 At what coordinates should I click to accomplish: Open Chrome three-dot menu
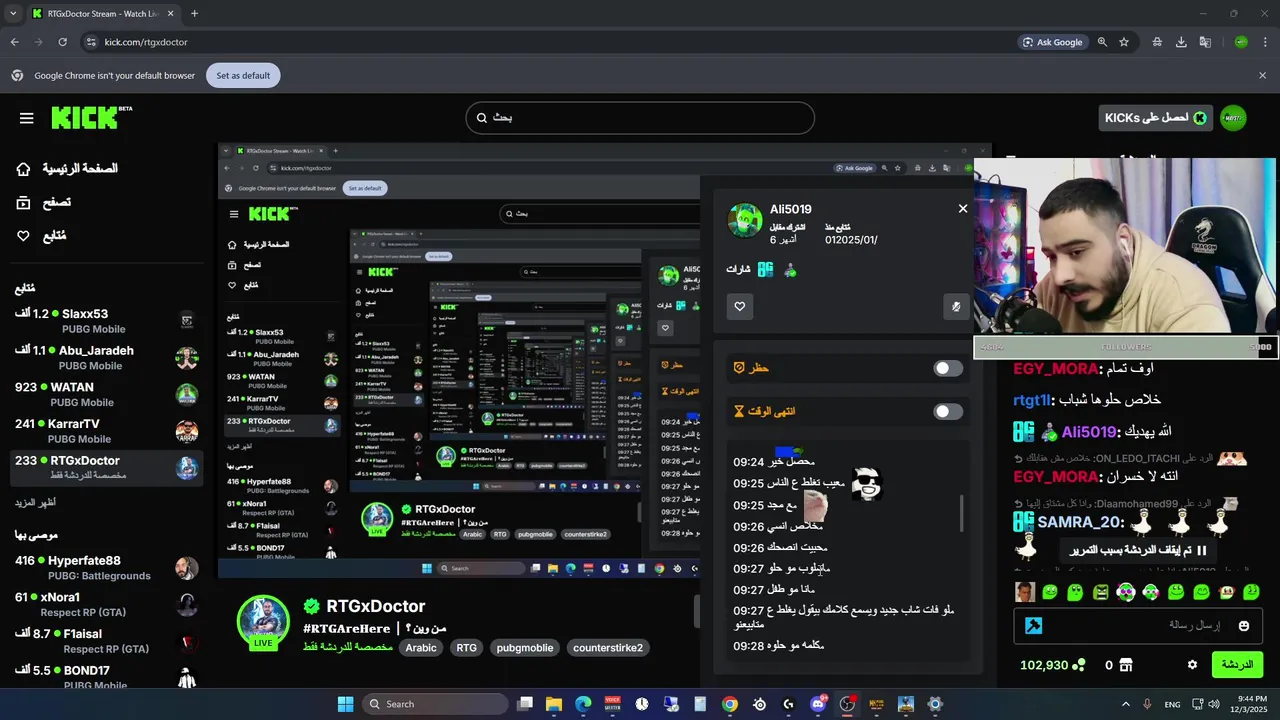(x=1266, y=42)
